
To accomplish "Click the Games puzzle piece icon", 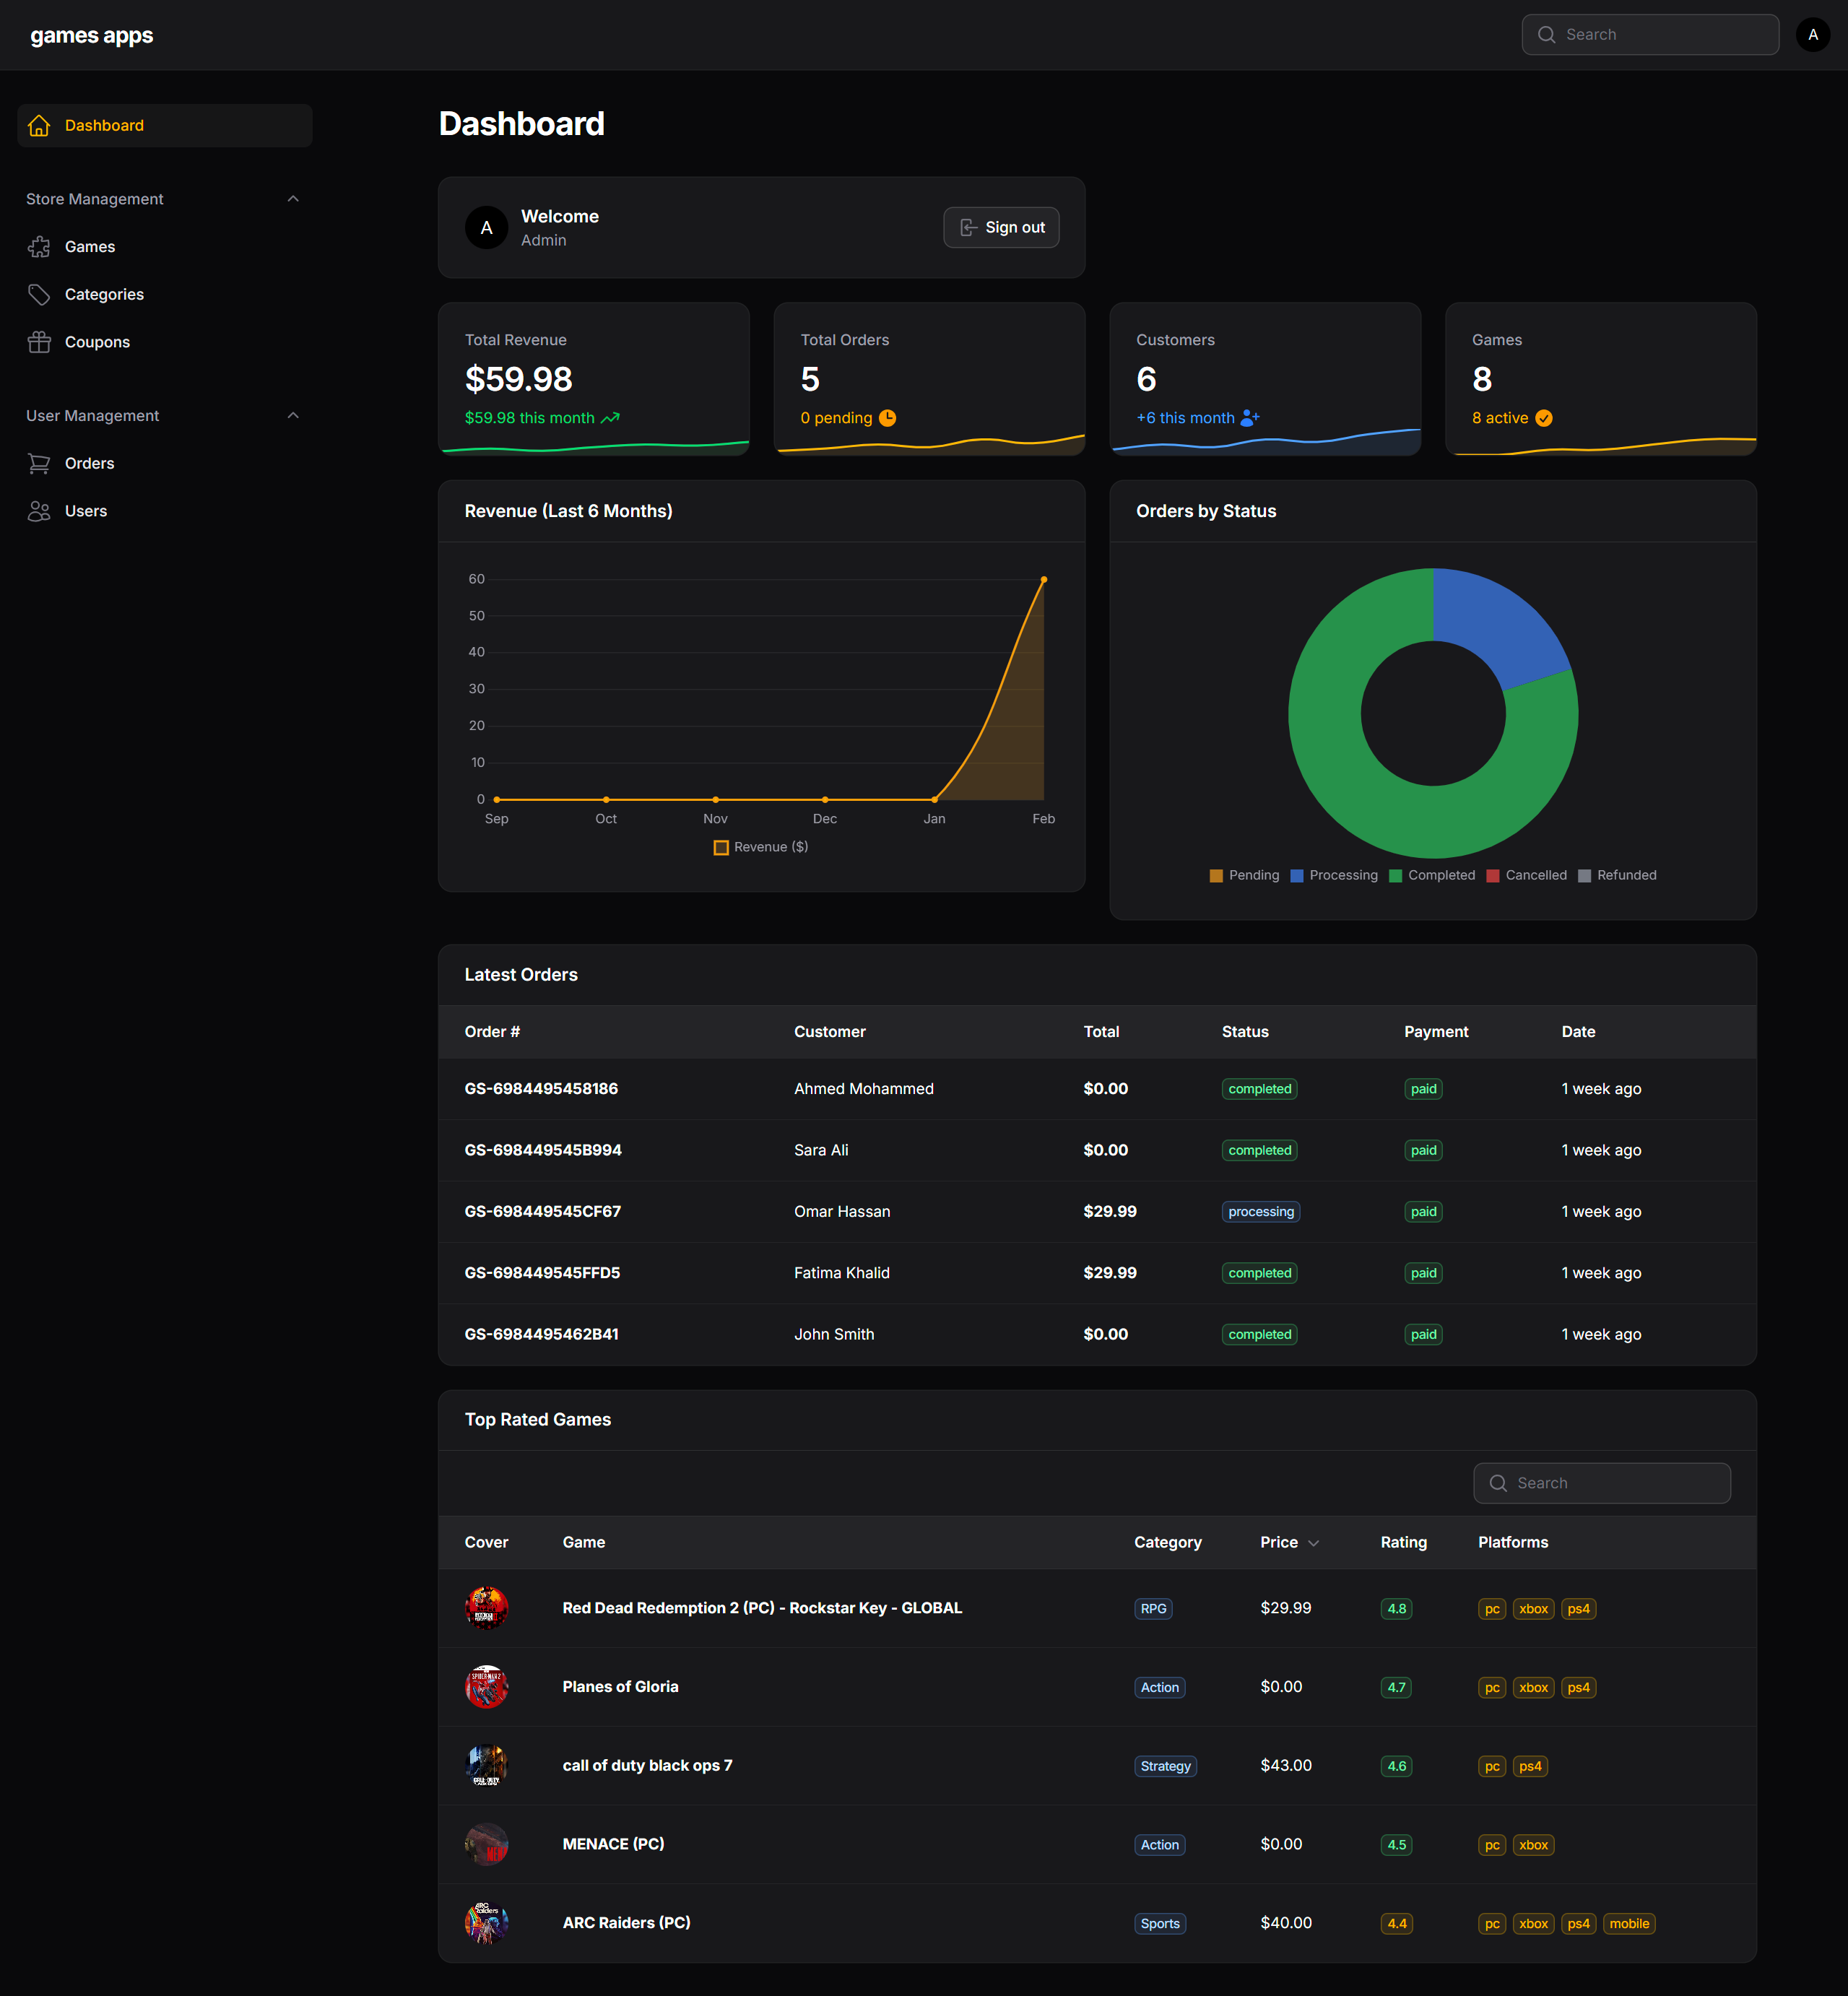I will [x=39, y=247].
